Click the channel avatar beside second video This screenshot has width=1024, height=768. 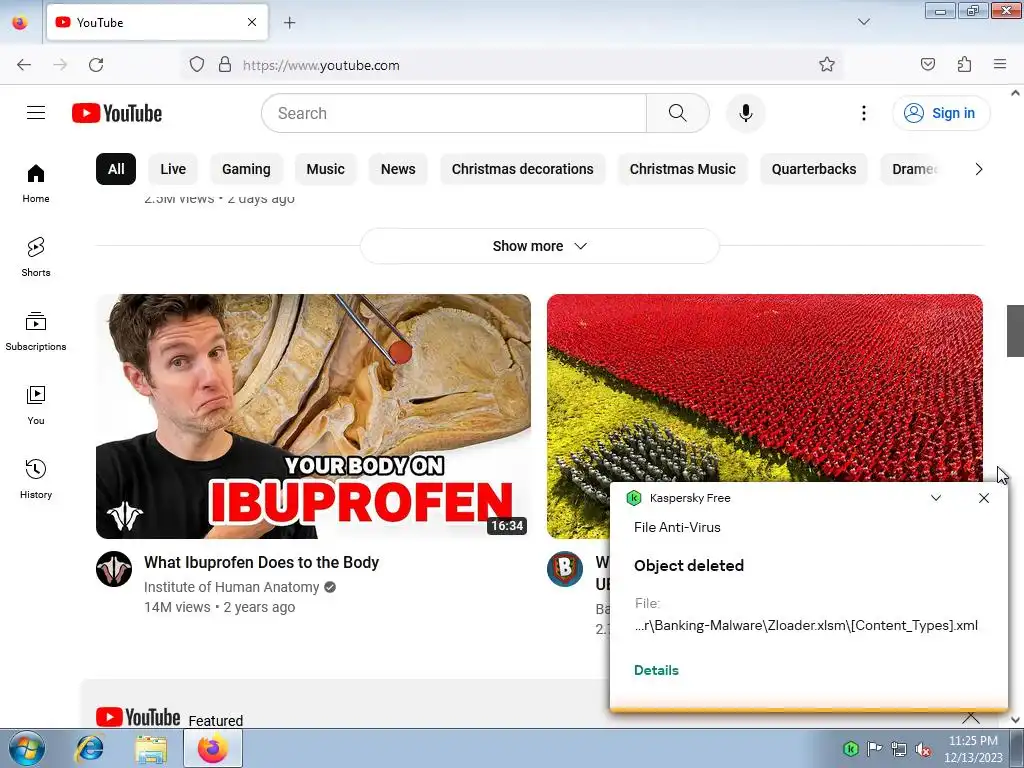tap(565, 569)
